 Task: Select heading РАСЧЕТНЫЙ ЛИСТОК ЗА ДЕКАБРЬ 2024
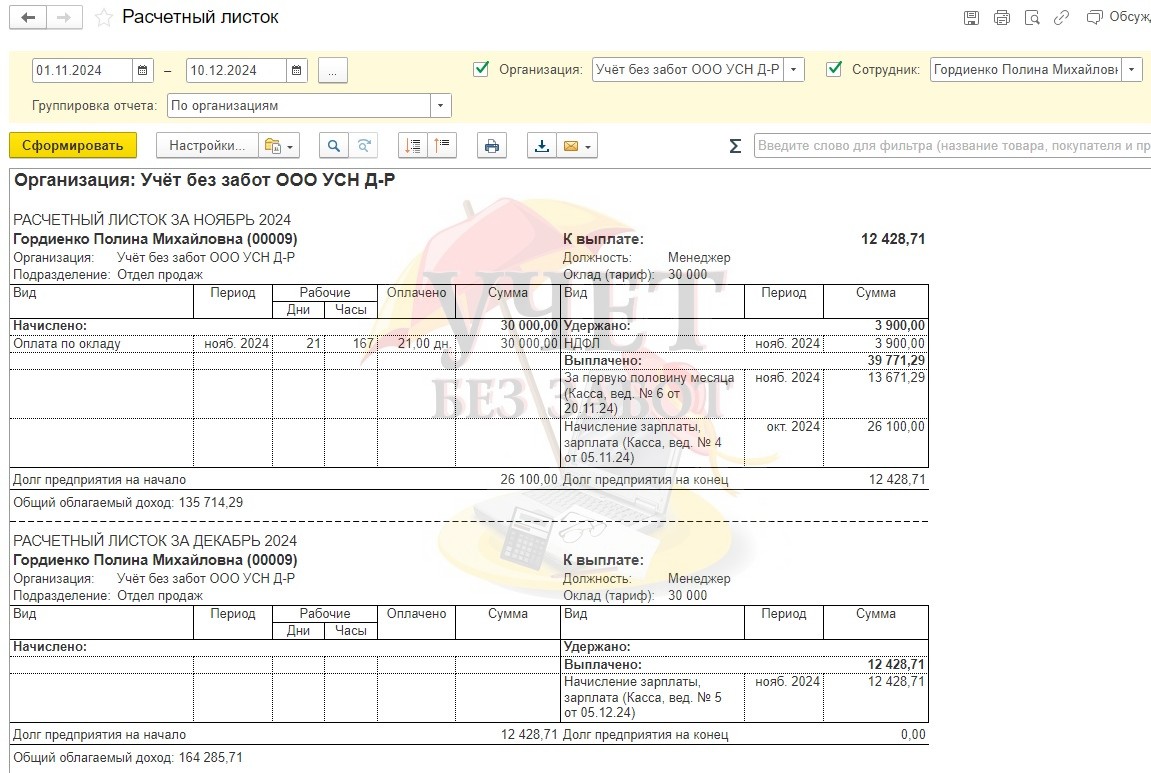155,541
